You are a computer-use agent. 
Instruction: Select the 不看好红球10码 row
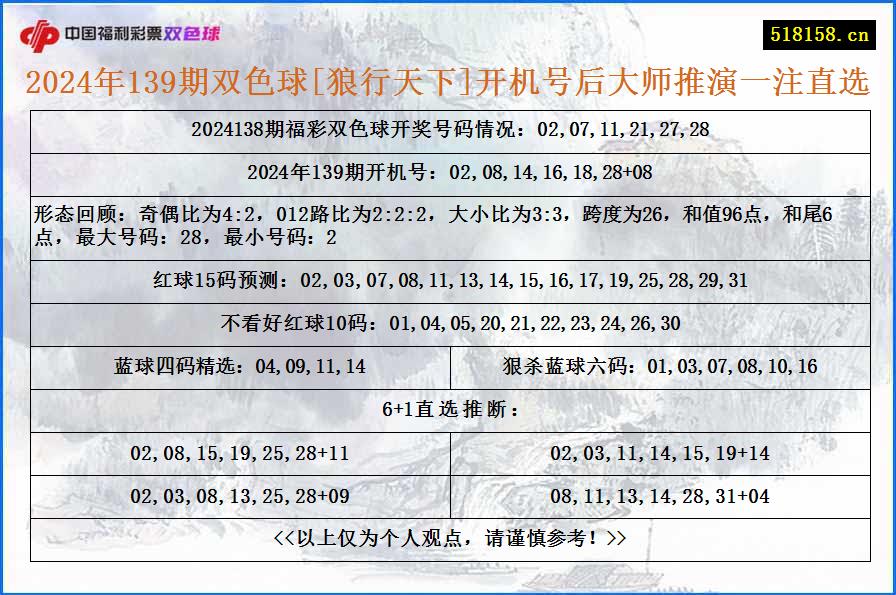(x=448, y=324)
